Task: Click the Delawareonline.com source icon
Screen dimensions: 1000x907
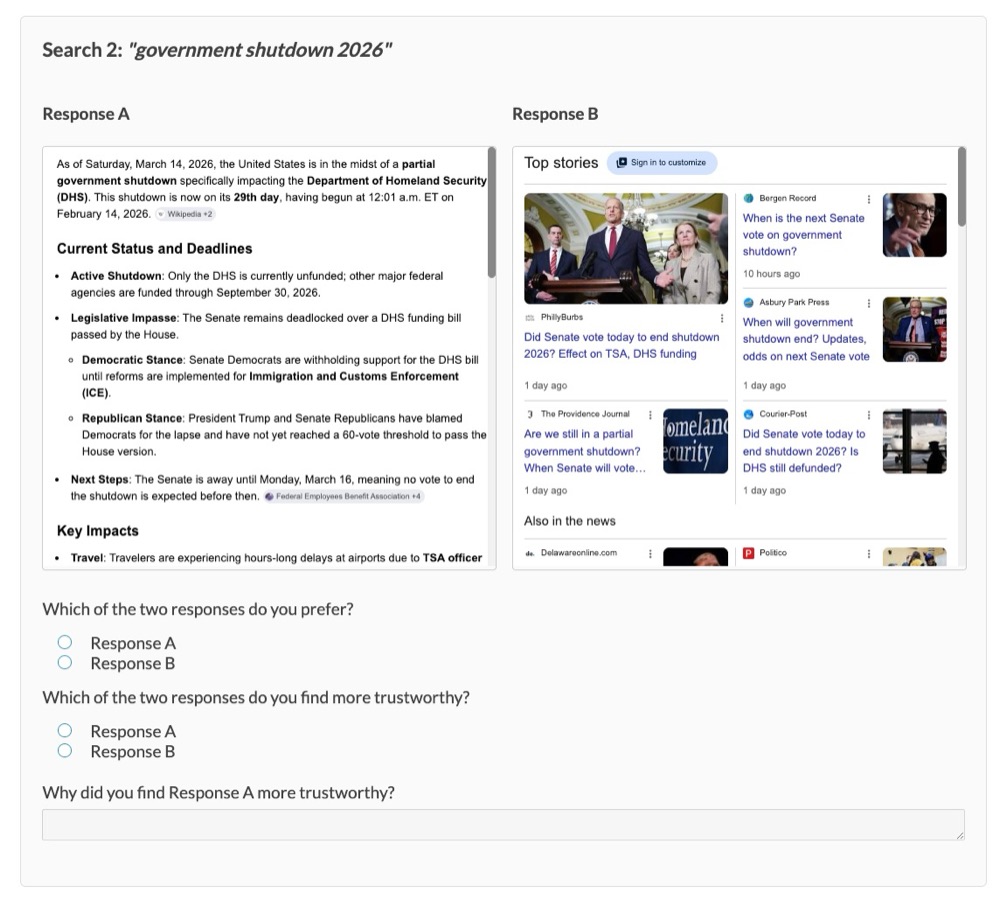Action: click(529, 553)
